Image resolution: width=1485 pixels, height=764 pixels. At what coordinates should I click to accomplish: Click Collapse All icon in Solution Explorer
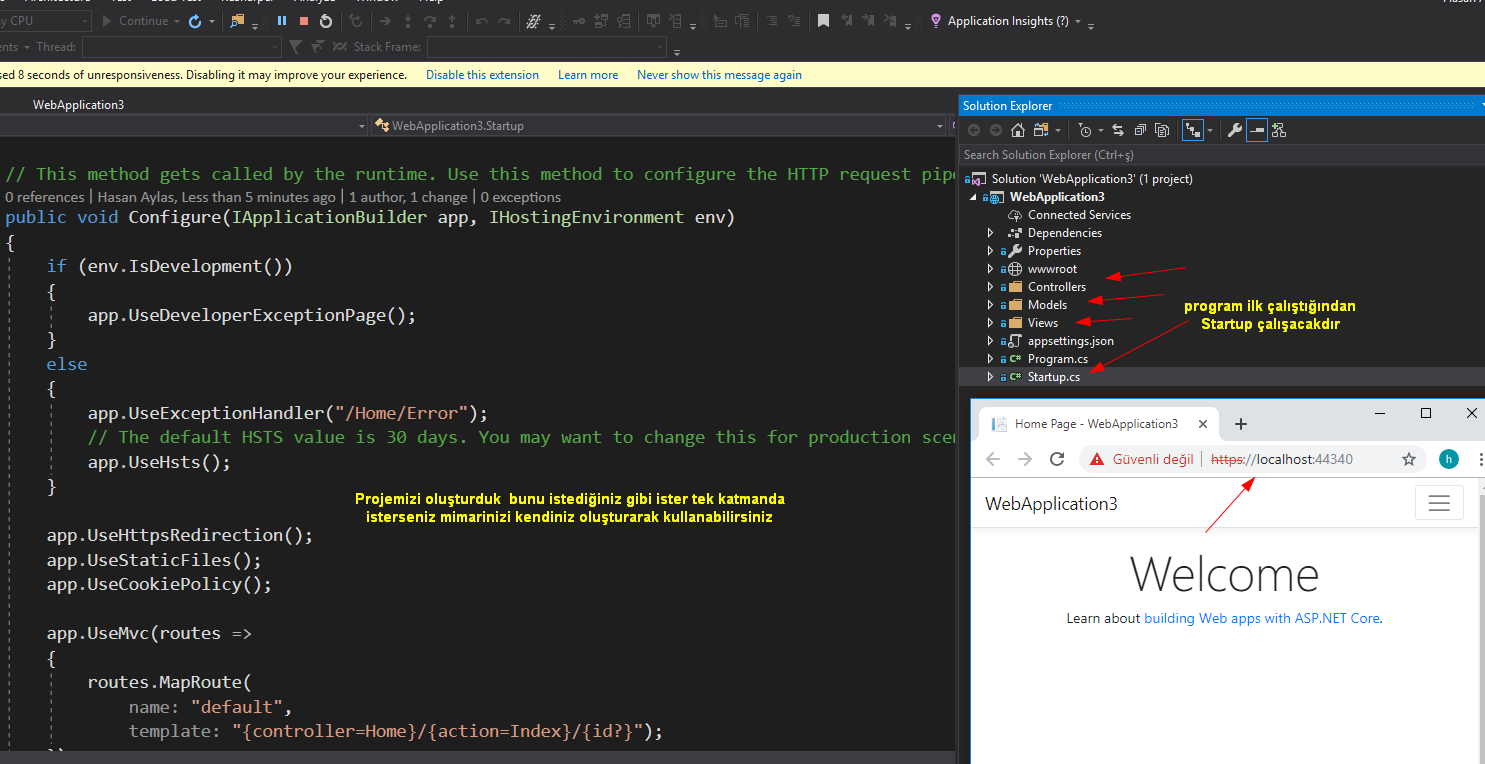pyautogui.click(x=1140, y=130)
